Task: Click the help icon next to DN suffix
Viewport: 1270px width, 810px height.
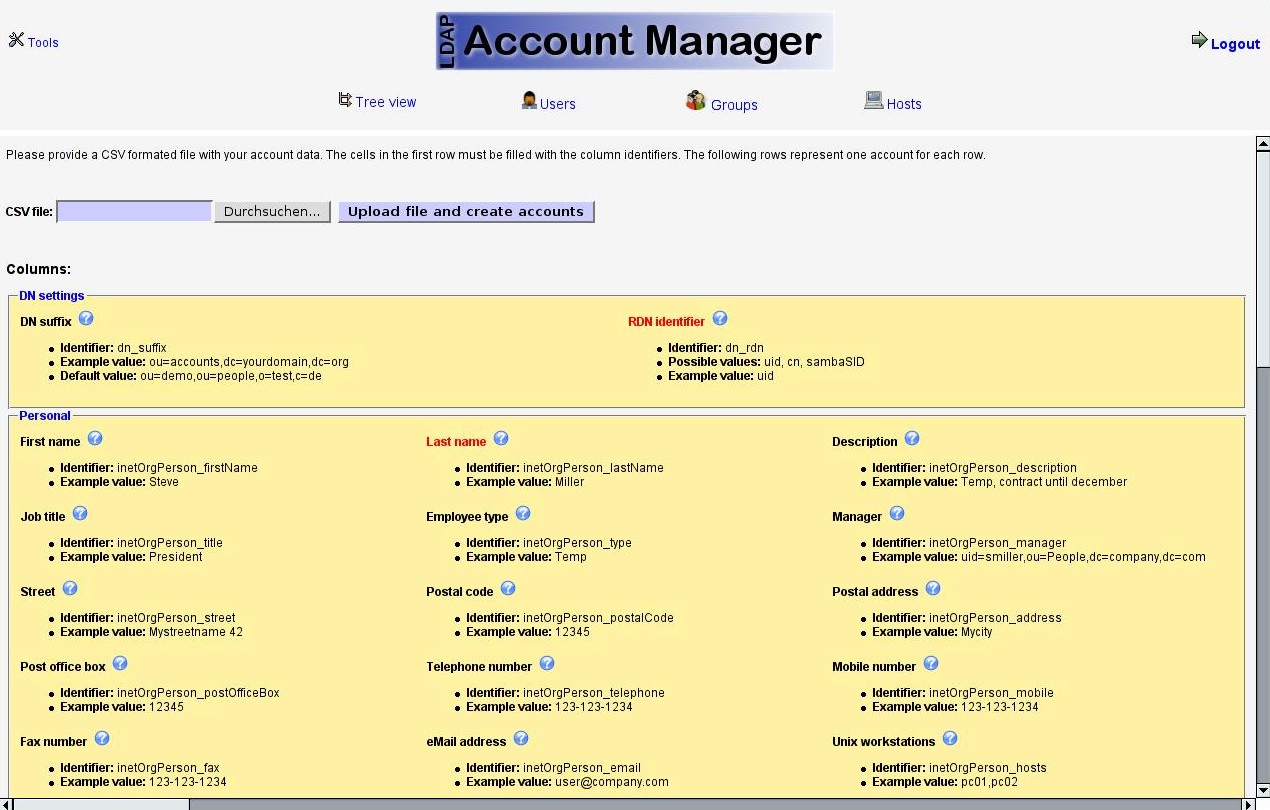Action: [x=86, y=319]
